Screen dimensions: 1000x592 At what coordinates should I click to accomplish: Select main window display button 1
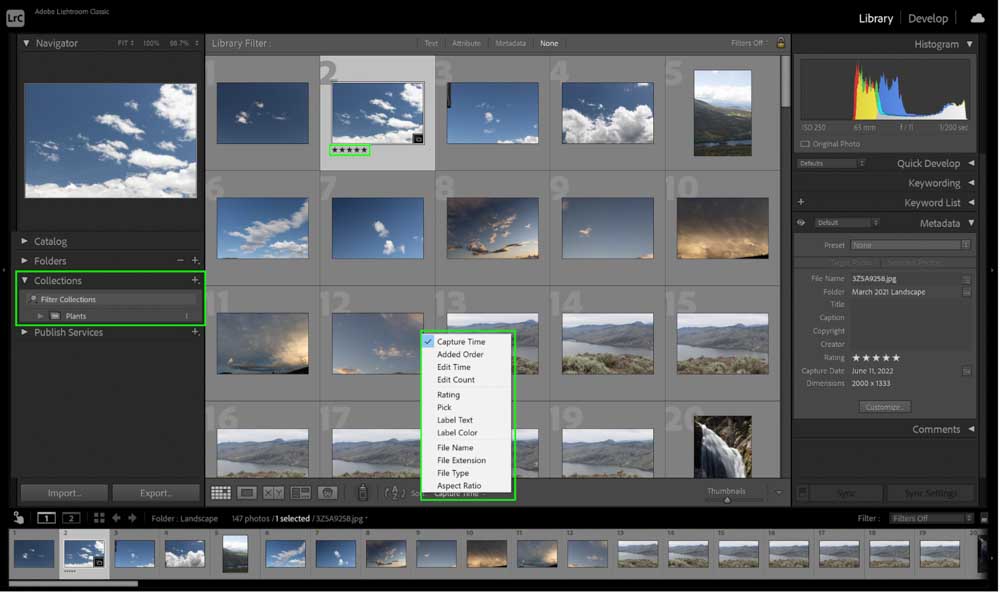click(46, 518)
